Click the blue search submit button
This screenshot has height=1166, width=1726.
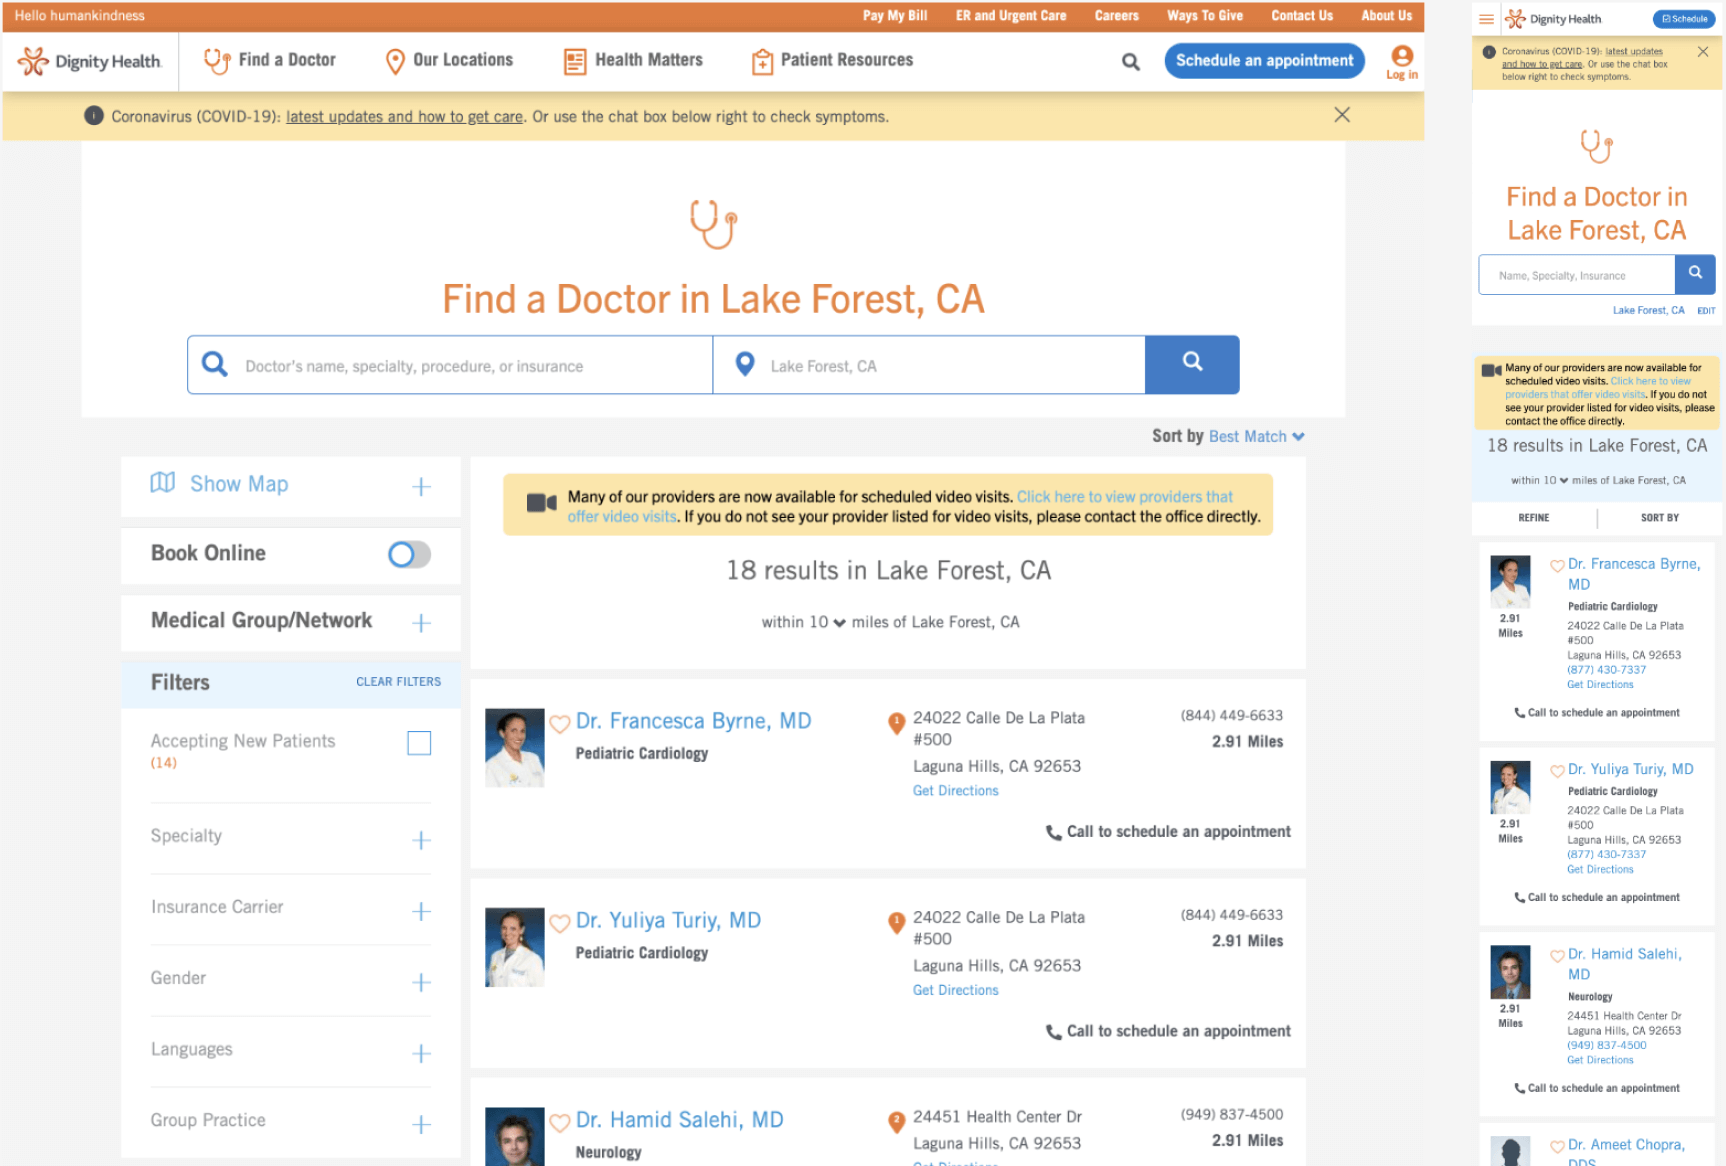pyautogui.click(x=1192, y=365)
